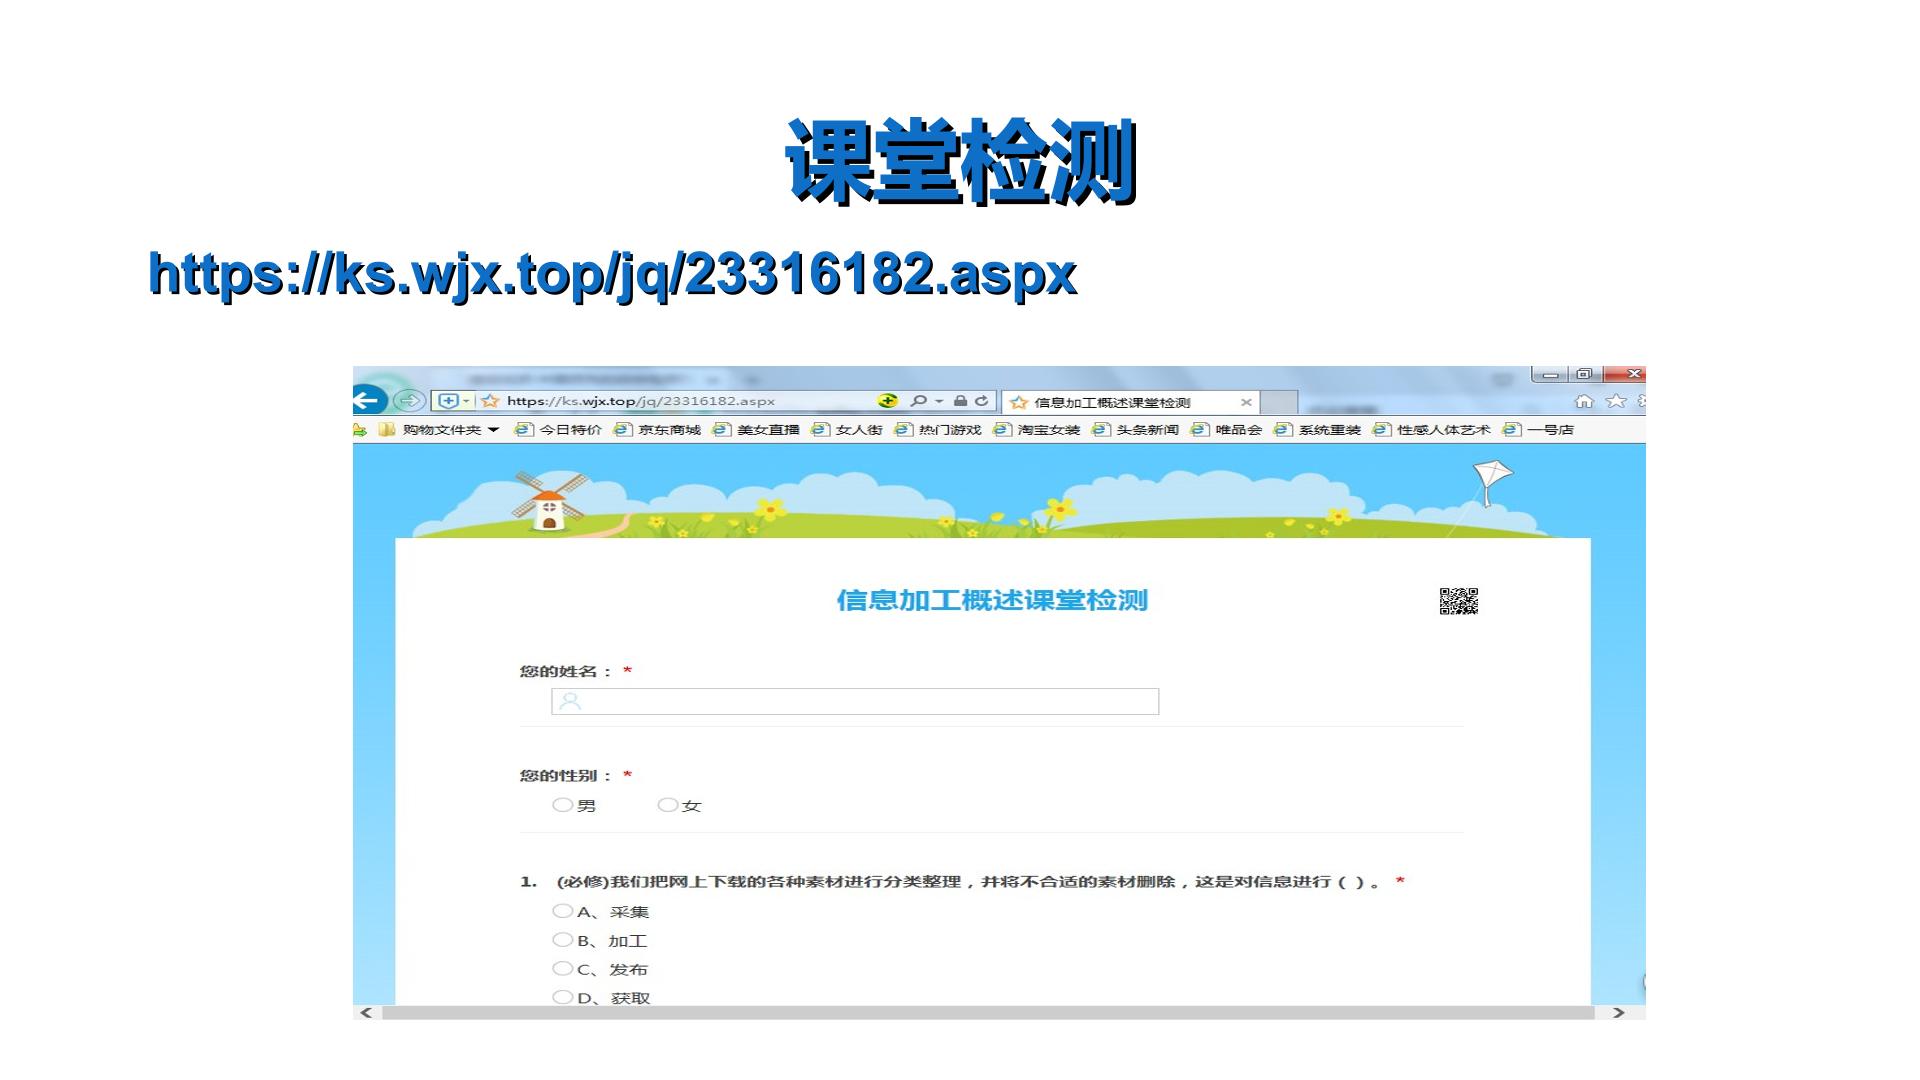Image resolution: width=1920 pixels, height=1080 pixels.
Task: Click the search magnifier icon in address bar
Action: [918, 401]
